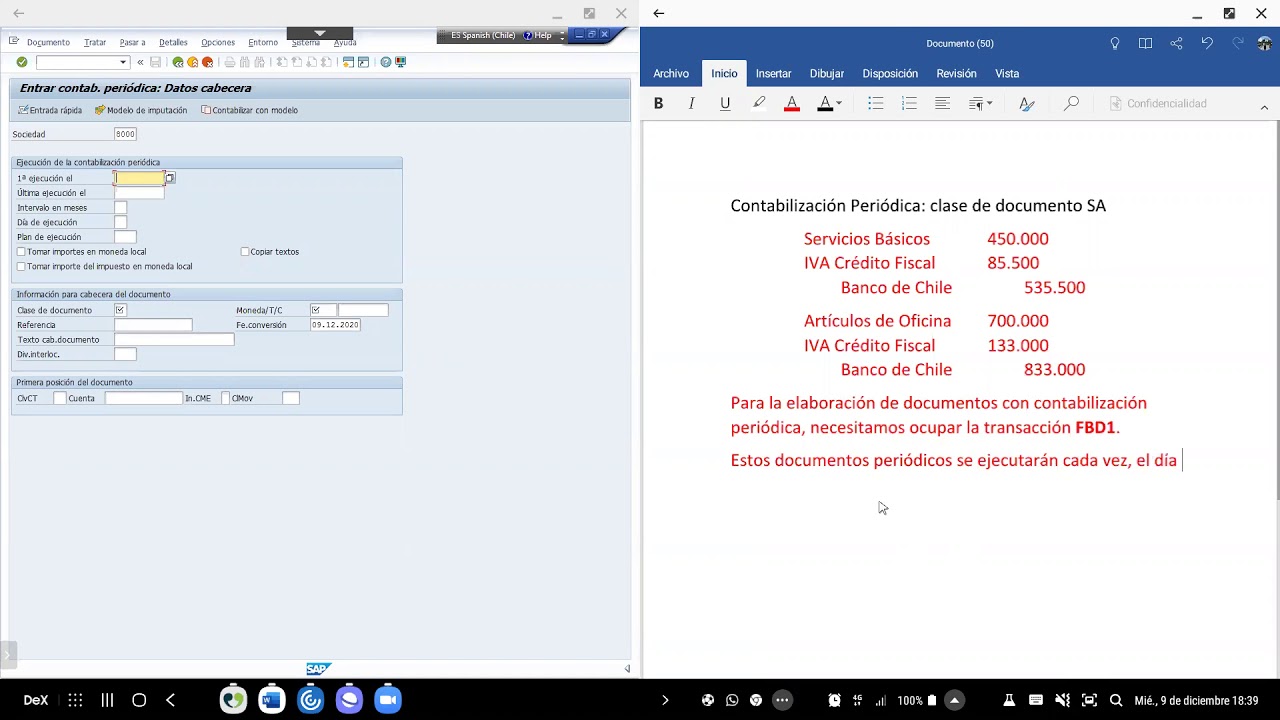Click the Create new session icon in SAP
1280x720 pixels.
tap(348, 62)
